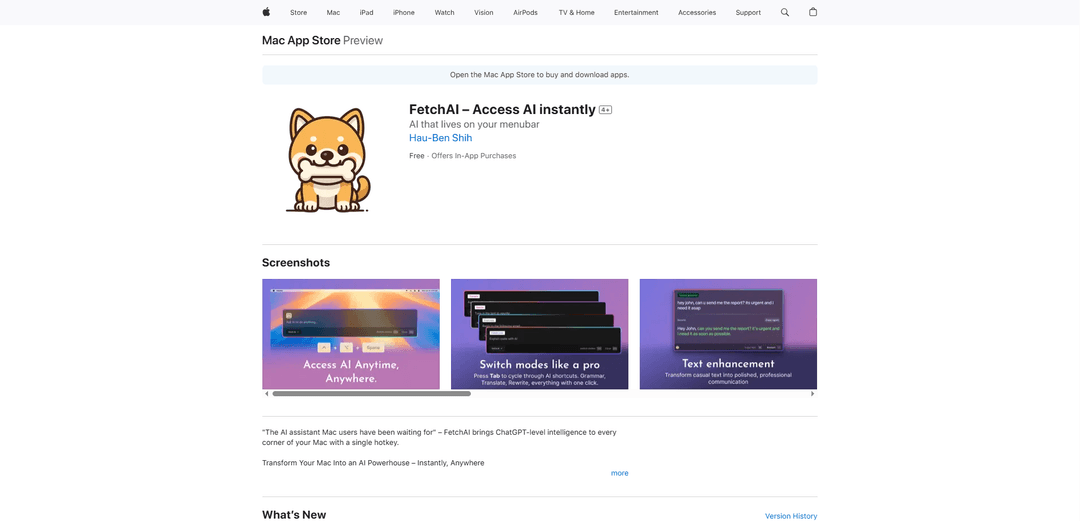This screenshot has height=521, width=1080.
Task: Open the TV & Home menu
Action: (x=577, y=12)
